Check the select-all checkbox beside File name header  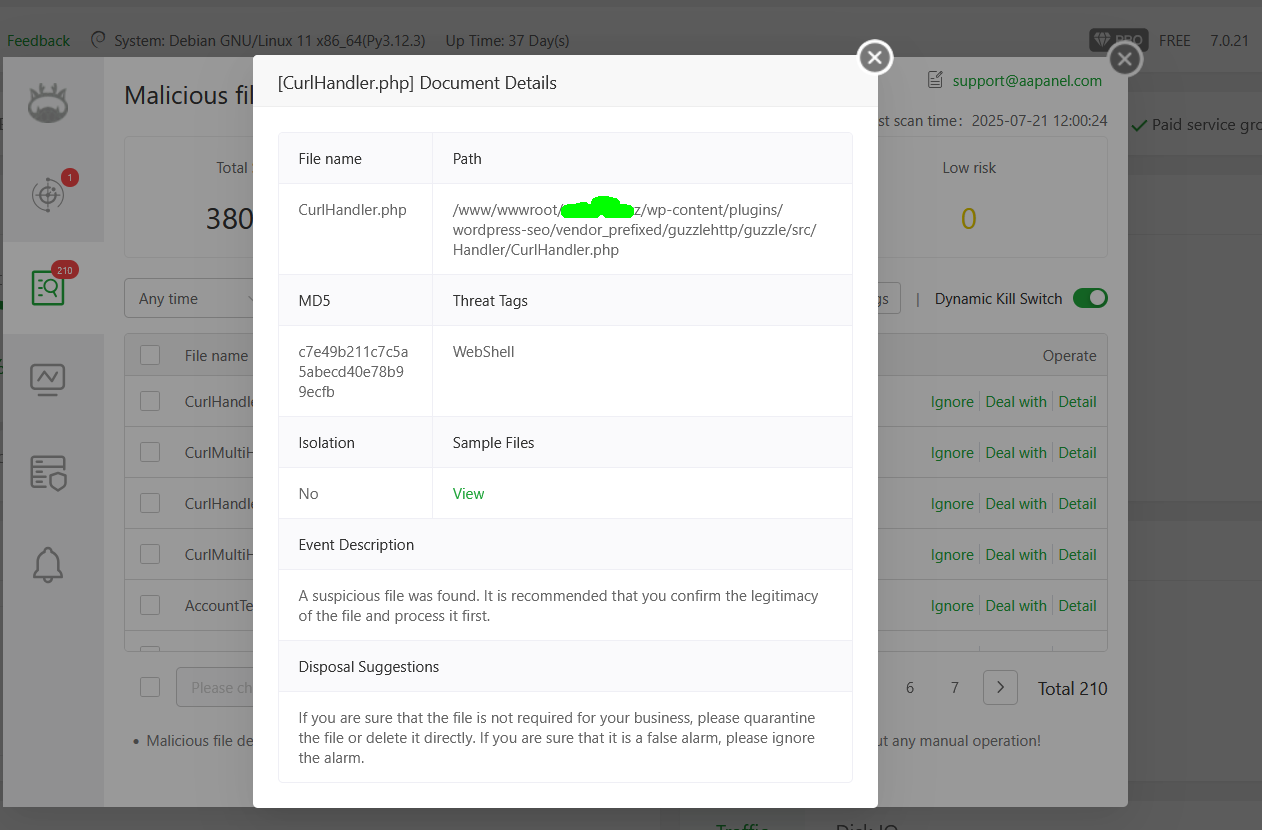(150, 355)
